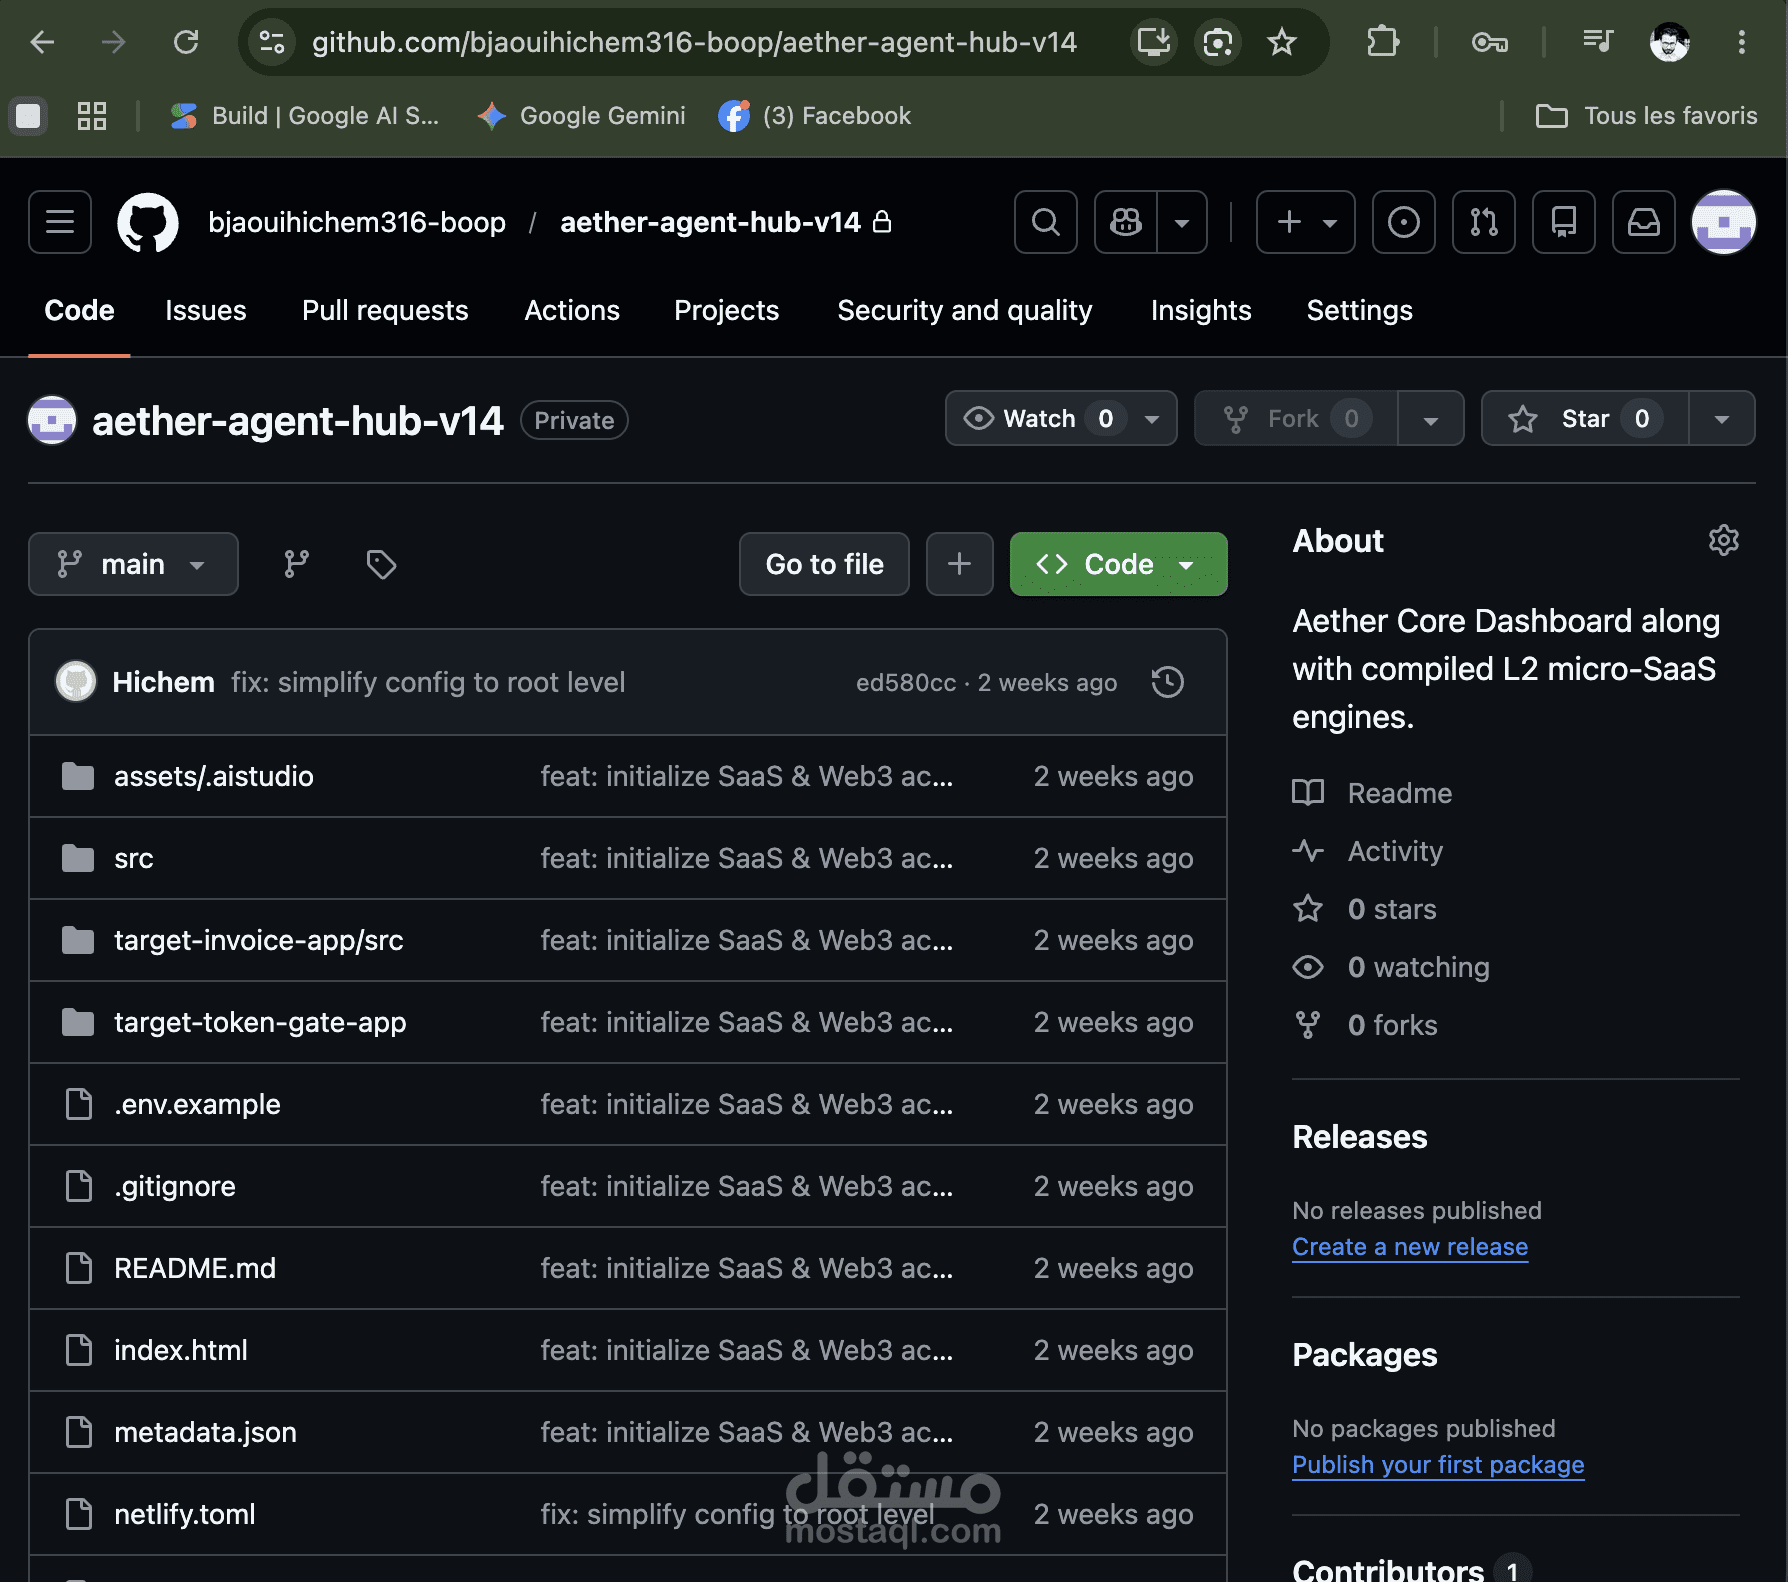Image resolution: width=1788 pixels, height=1582 pixels.
Task: Switch to the Settings tab
Action: [1360, 311]
